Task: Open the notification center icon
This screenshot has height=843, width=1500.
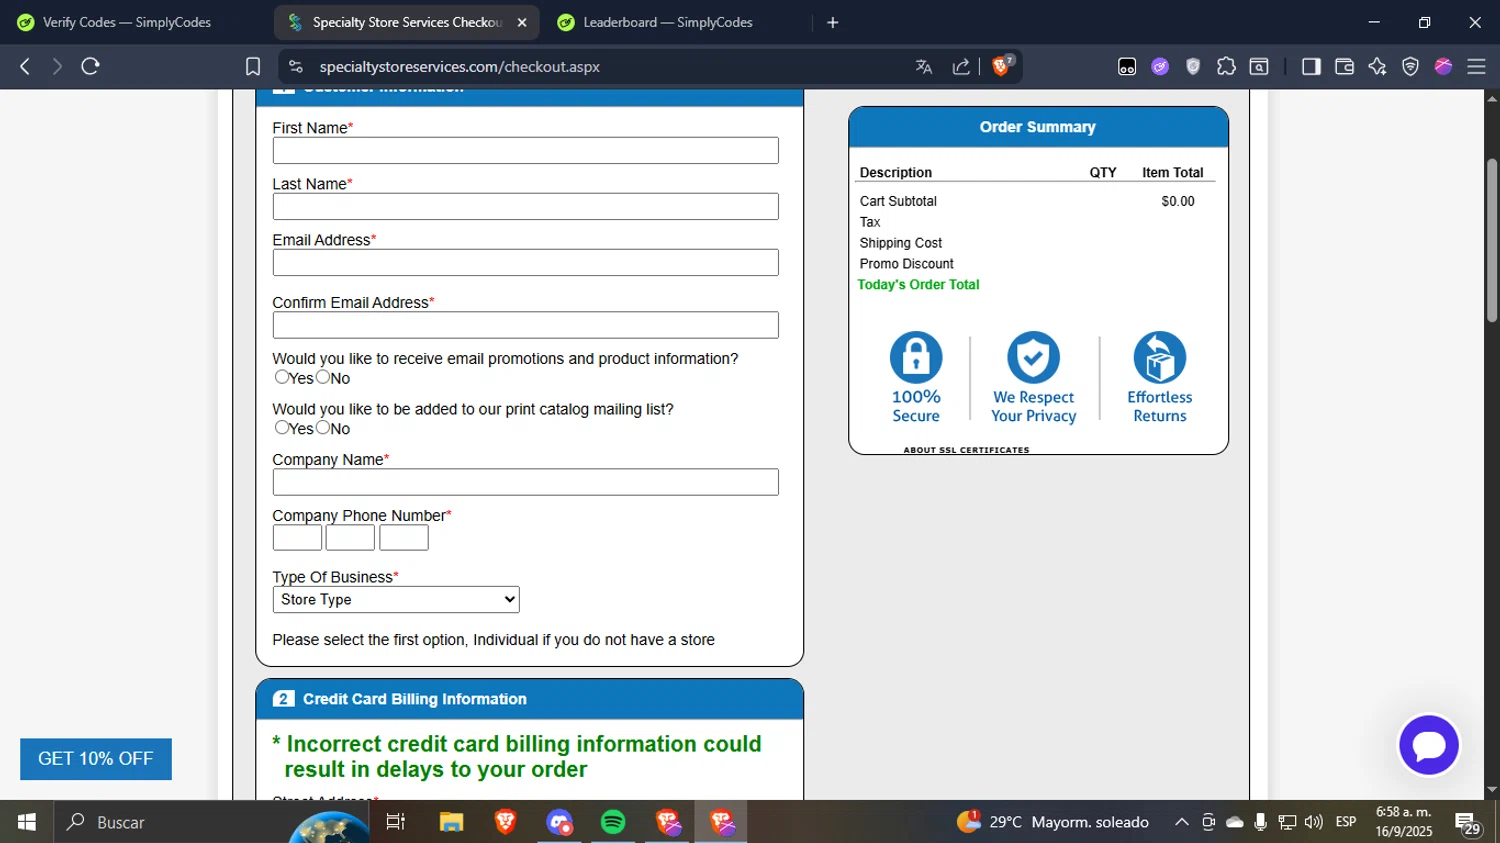Action: [1468, 823]
